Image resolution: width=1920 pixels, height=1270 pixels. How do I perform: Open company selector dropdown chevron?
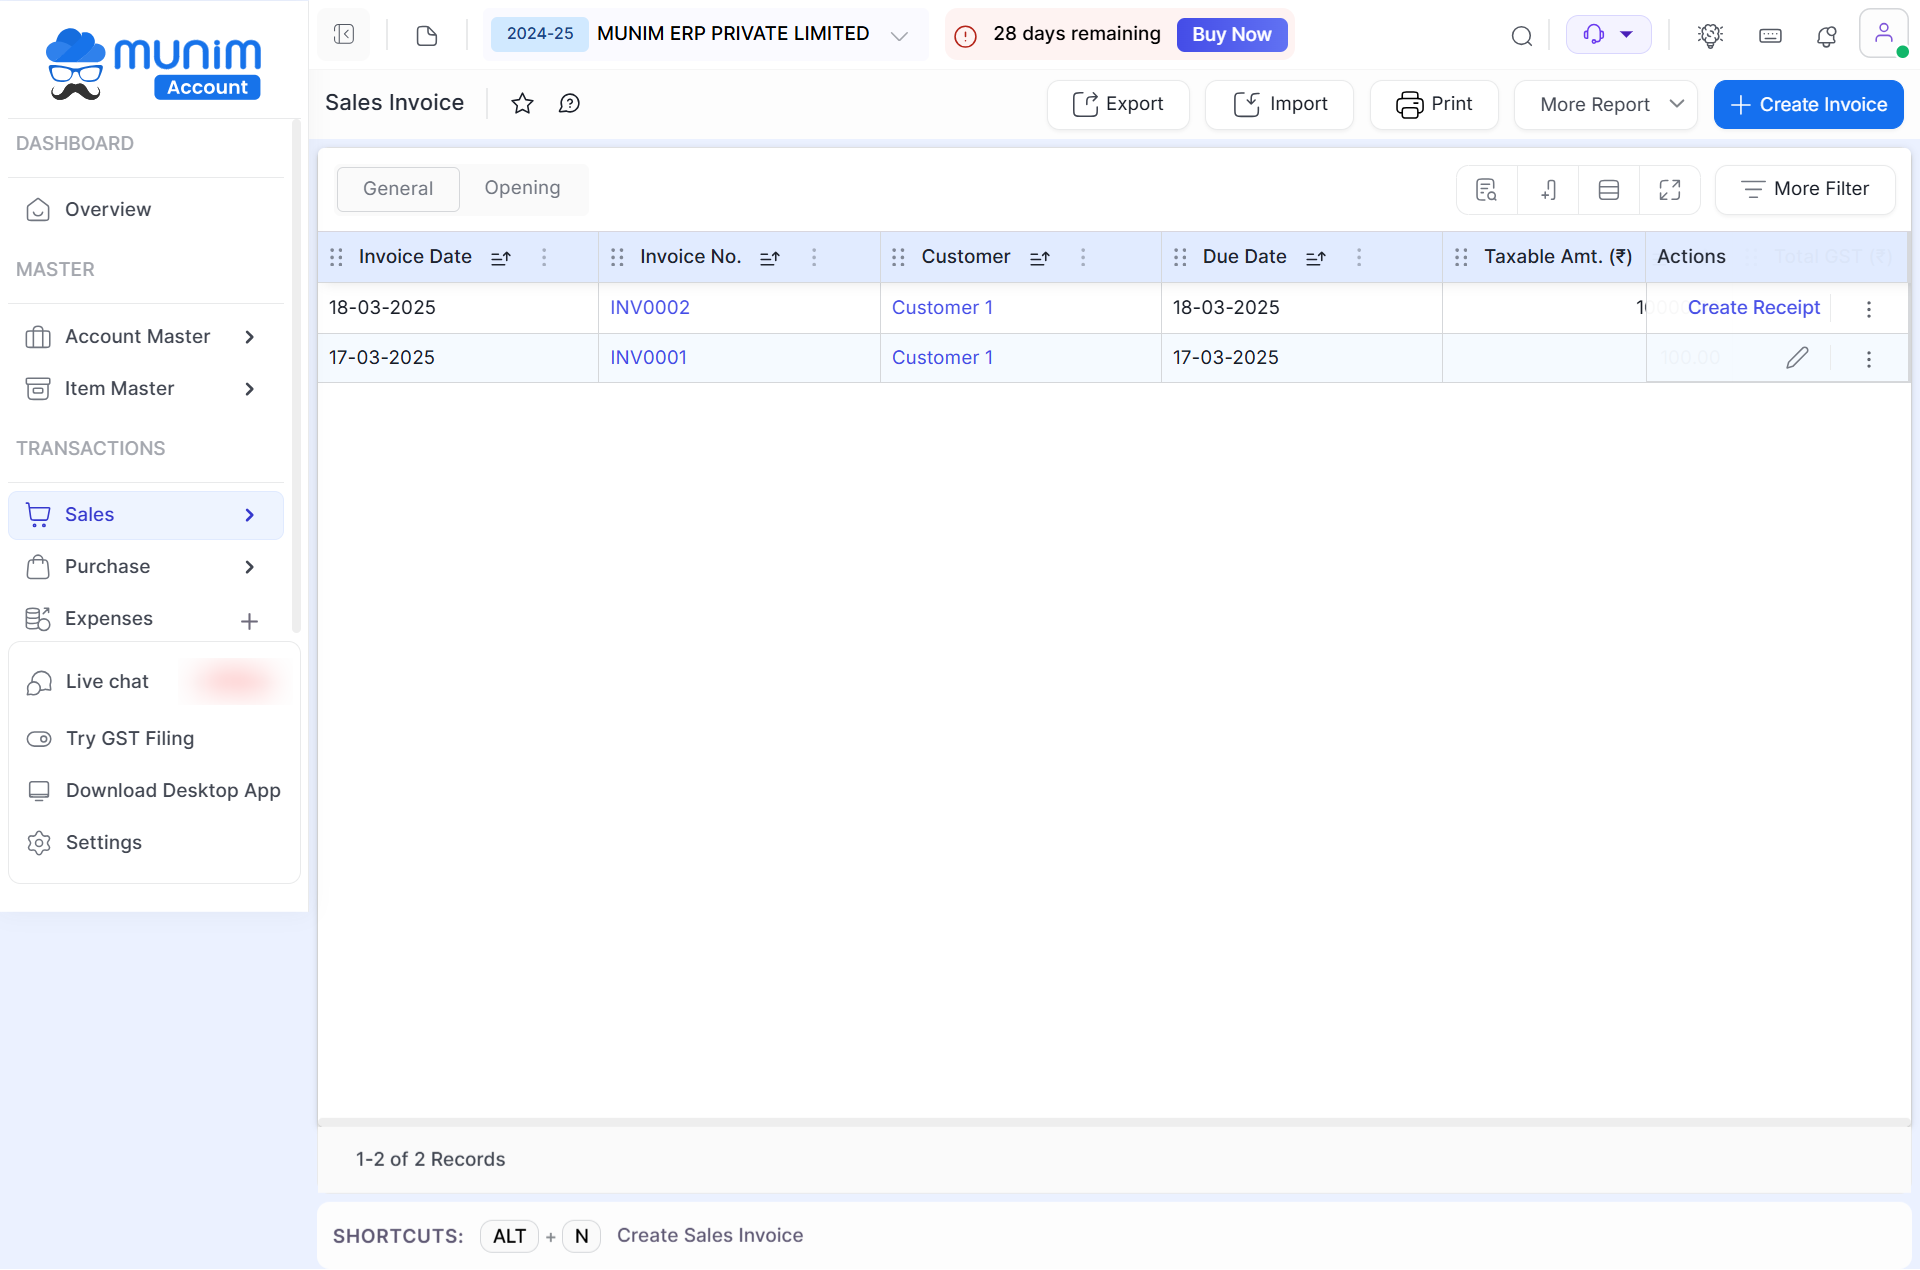tap(899, 36)
